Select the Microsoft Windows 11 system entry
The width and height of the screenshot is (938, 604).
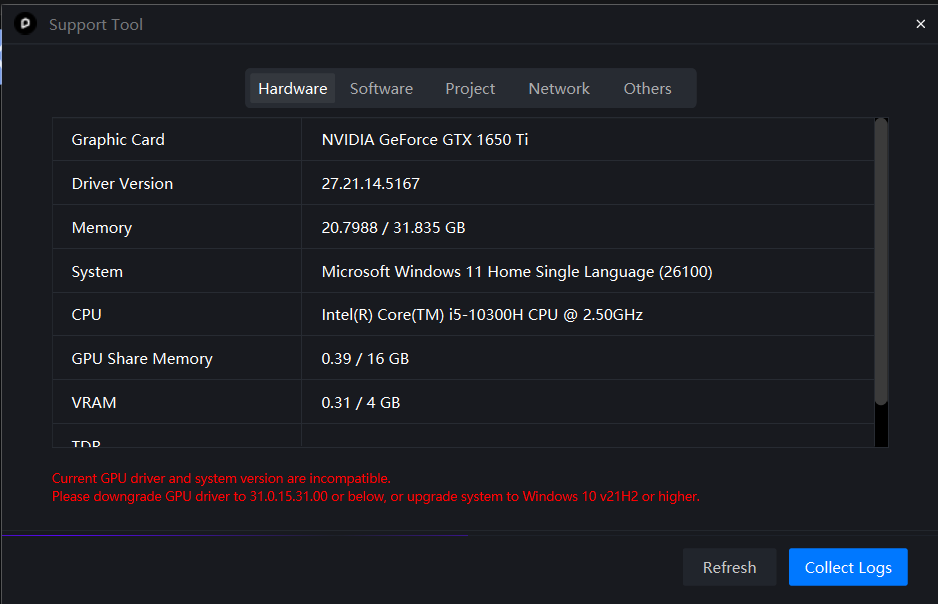click(x=516, y=272)
